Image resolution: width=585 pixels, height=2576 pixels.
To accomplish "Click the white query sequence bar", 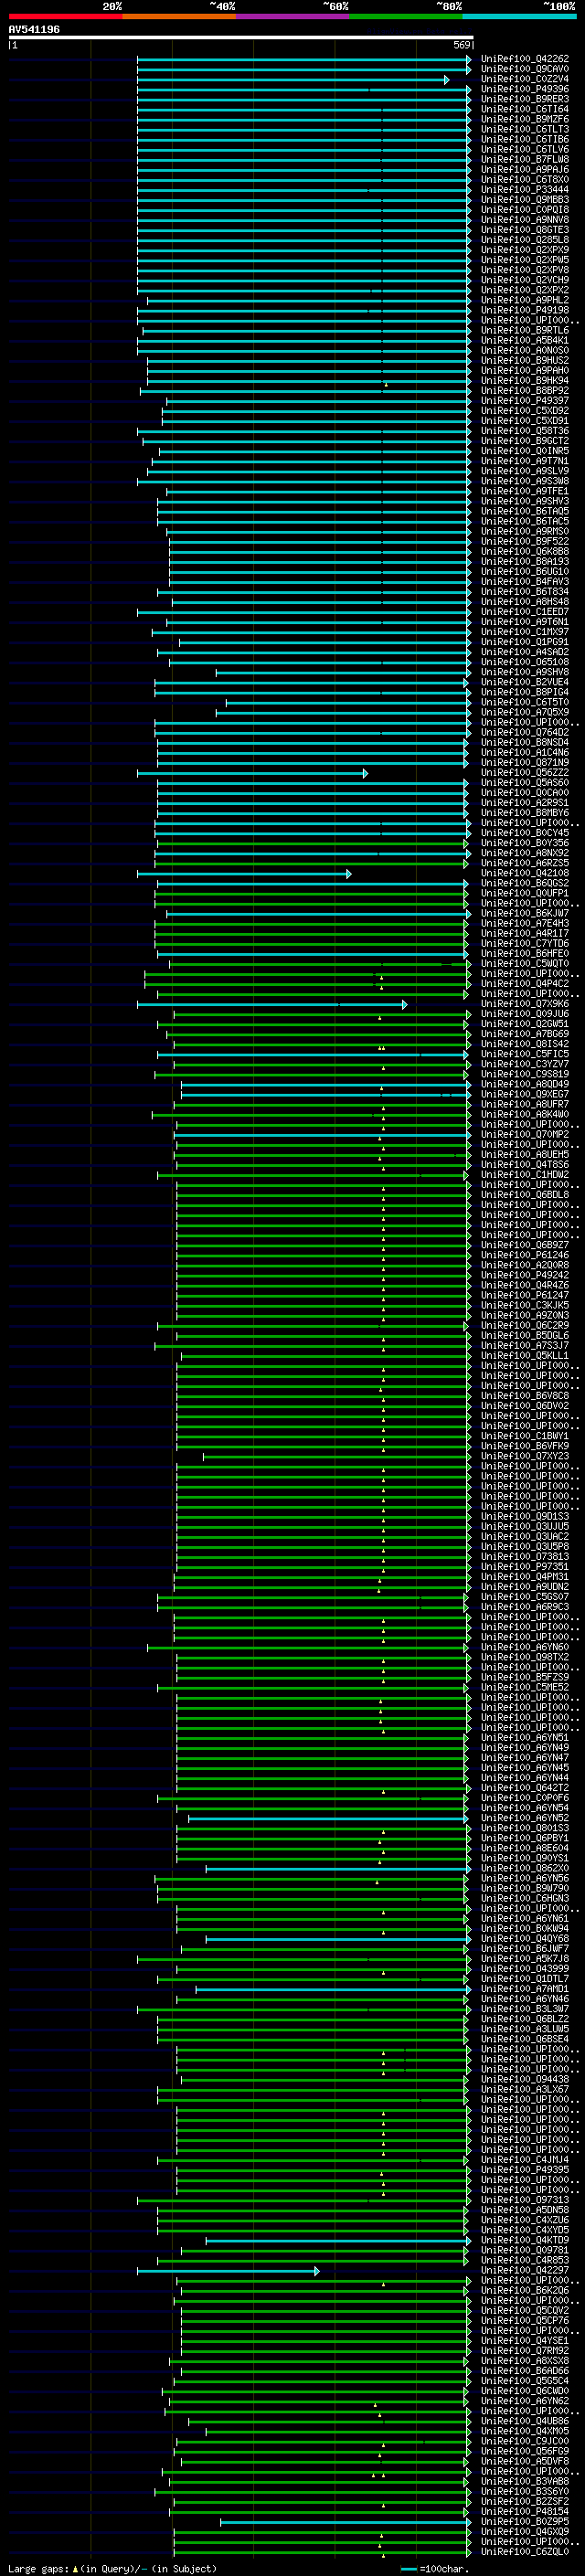I will 241,37.
